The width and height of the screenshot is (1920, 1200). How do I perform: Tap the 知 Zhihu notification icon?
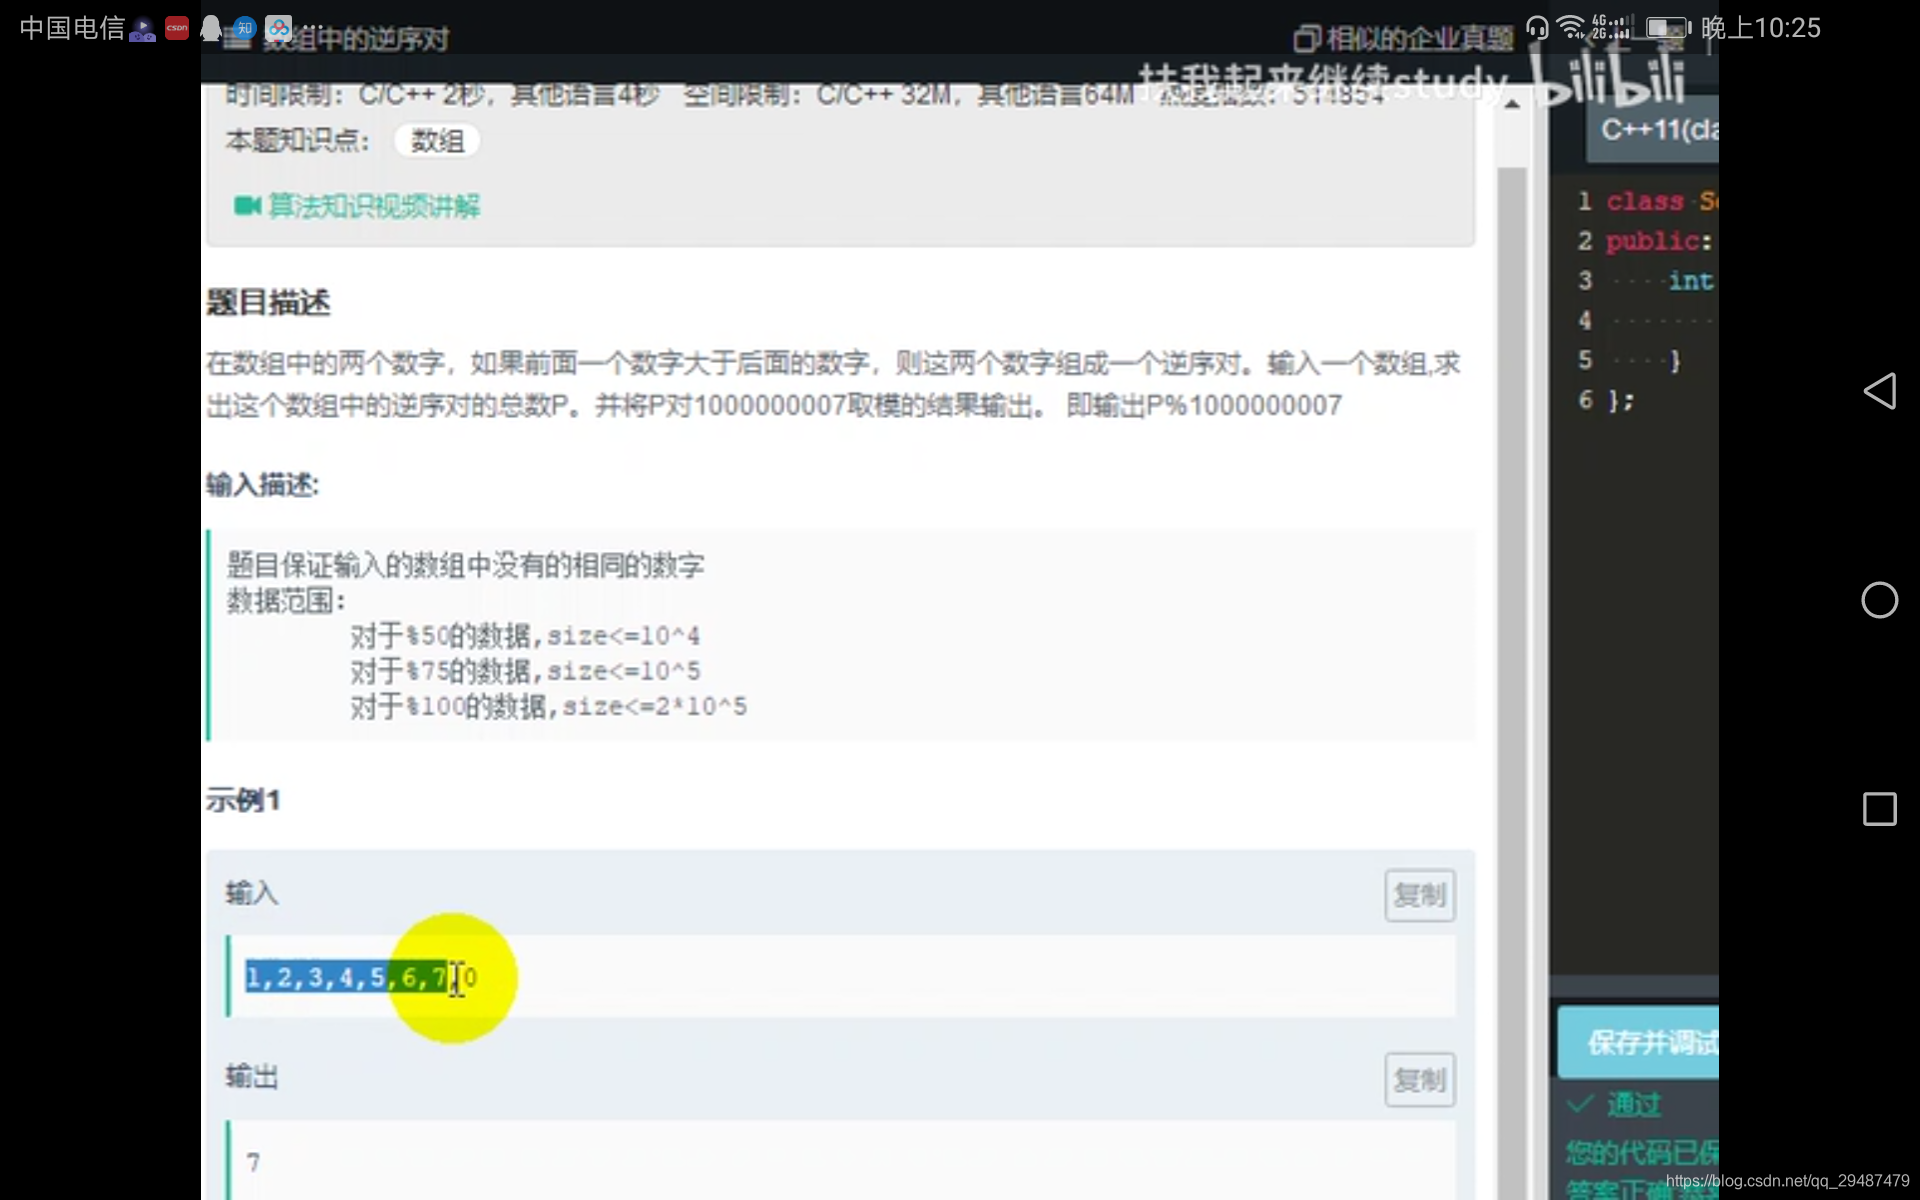[245, 28]
